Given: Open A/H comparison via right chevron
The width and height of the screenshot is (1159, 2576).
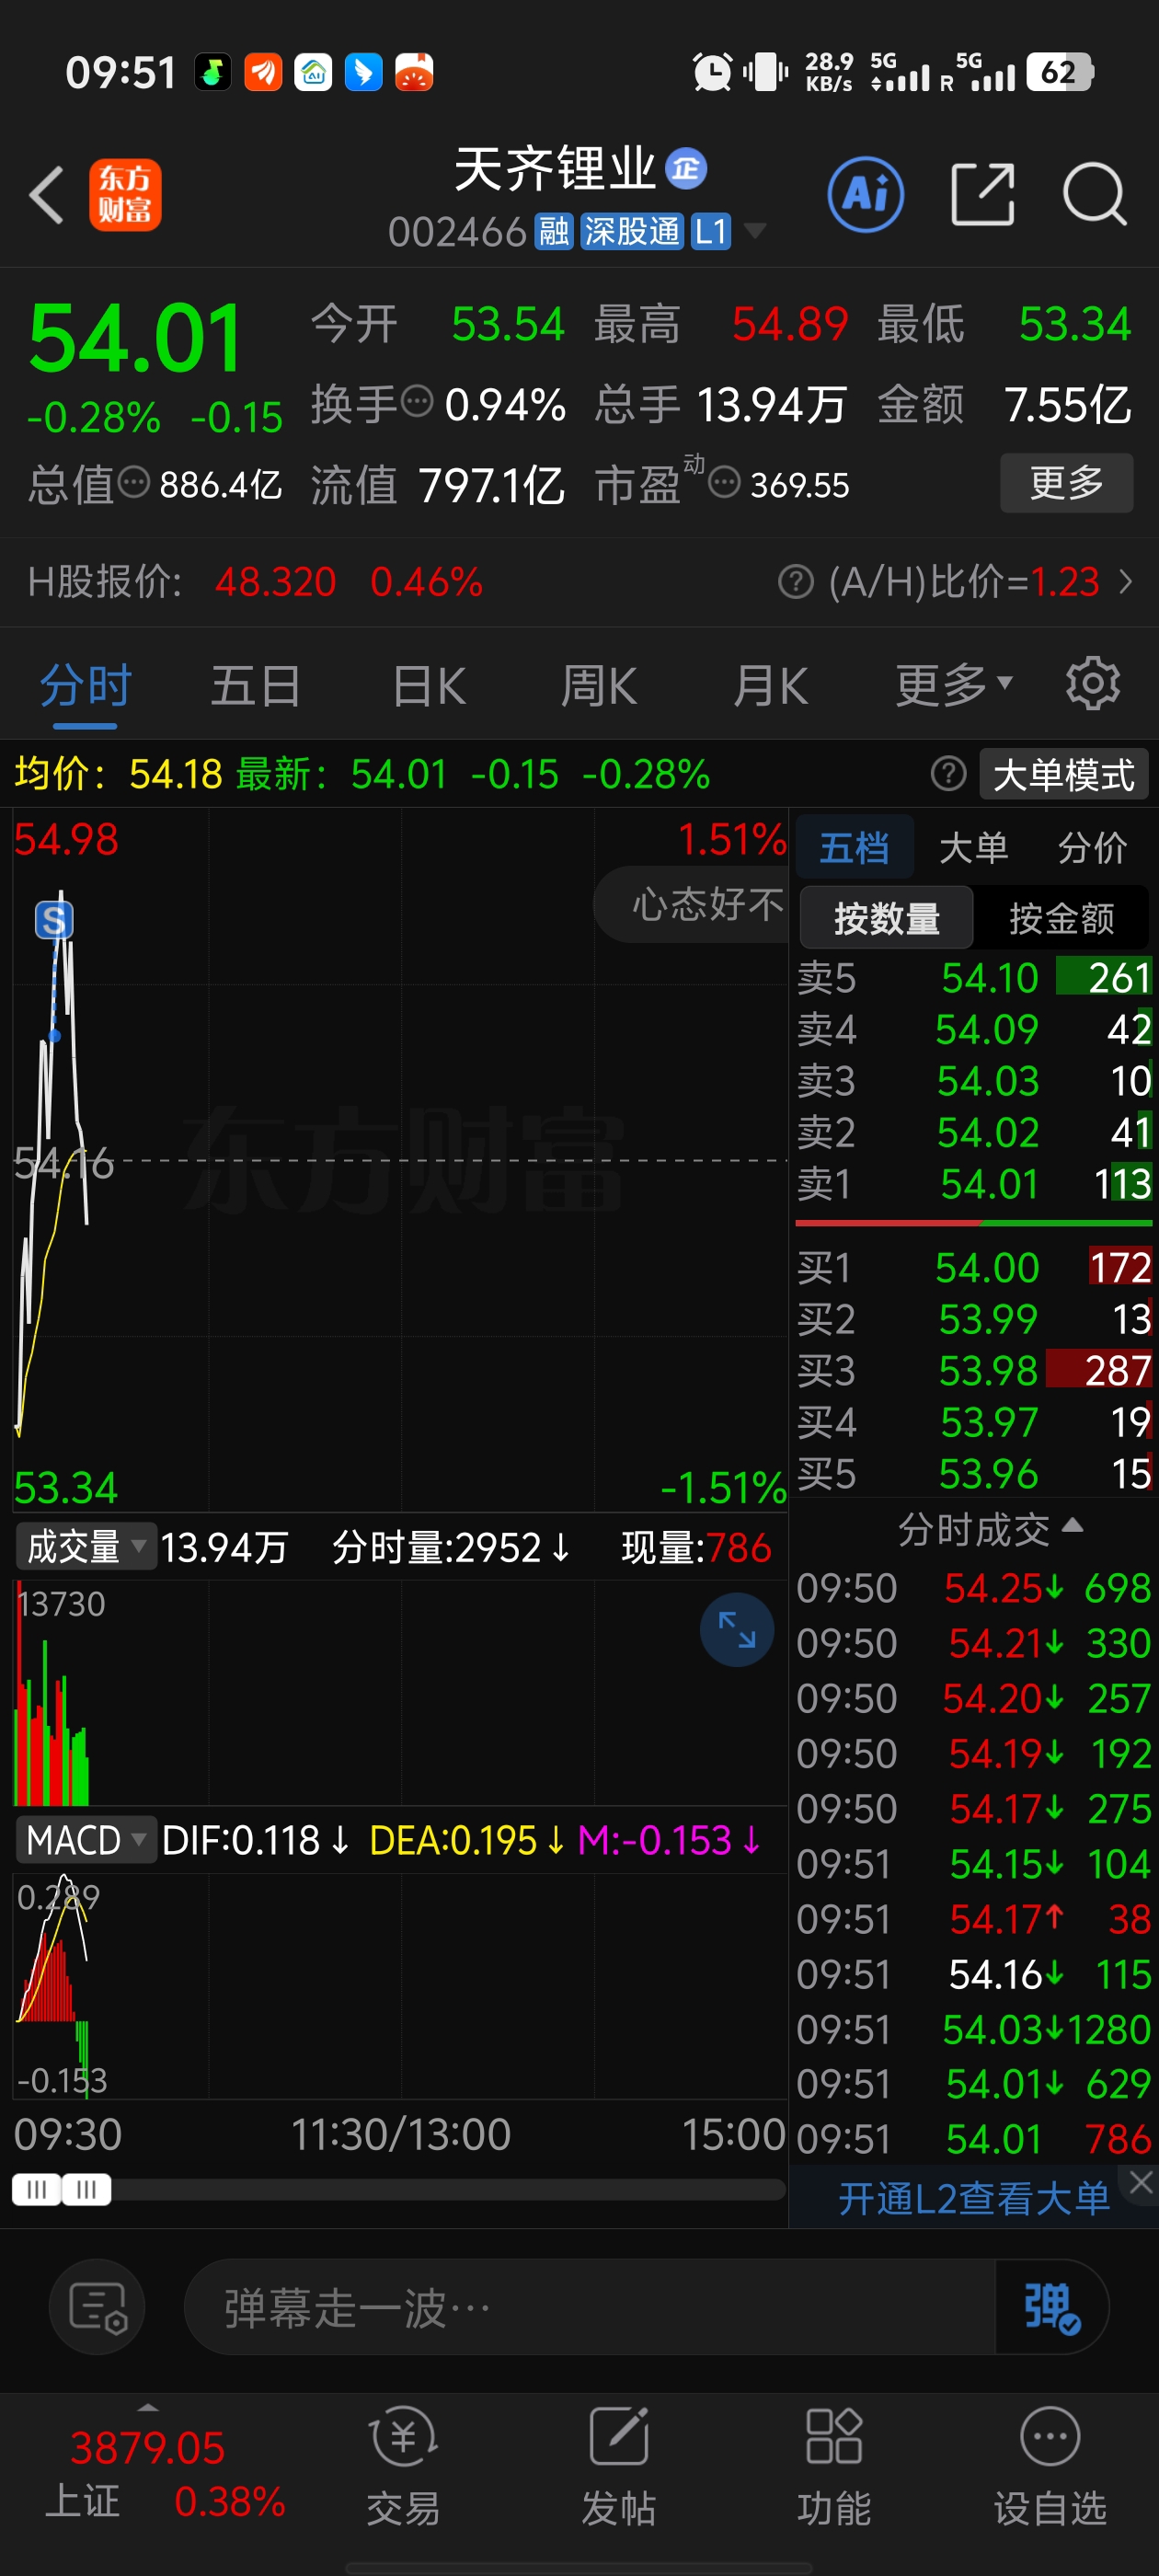Looking at the screenshot, I should coord(1126,581).
